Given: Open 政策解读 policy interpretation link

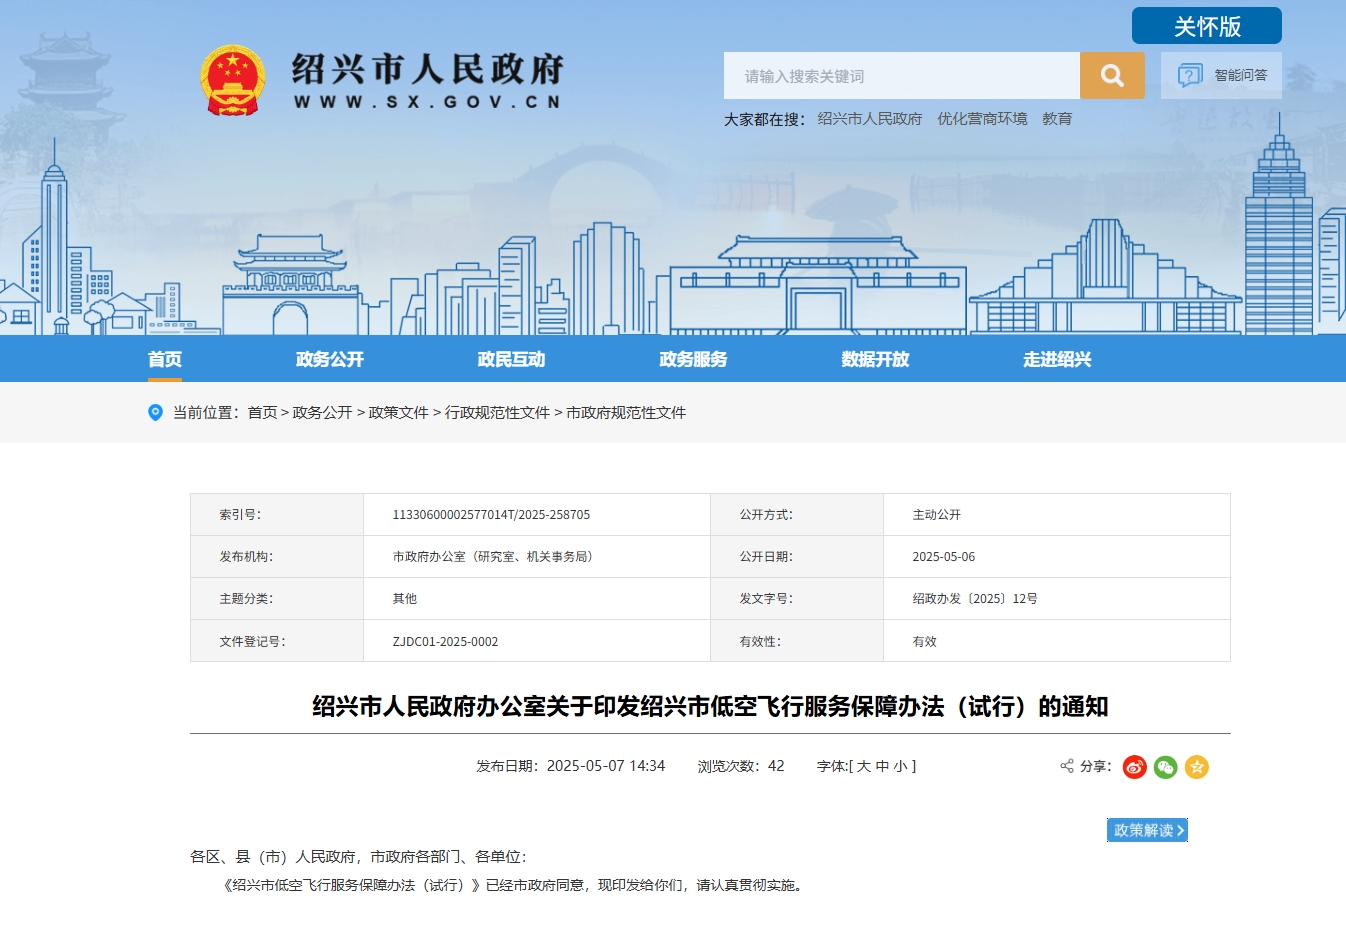Looking at the screenshot, I should (1147, 831).
